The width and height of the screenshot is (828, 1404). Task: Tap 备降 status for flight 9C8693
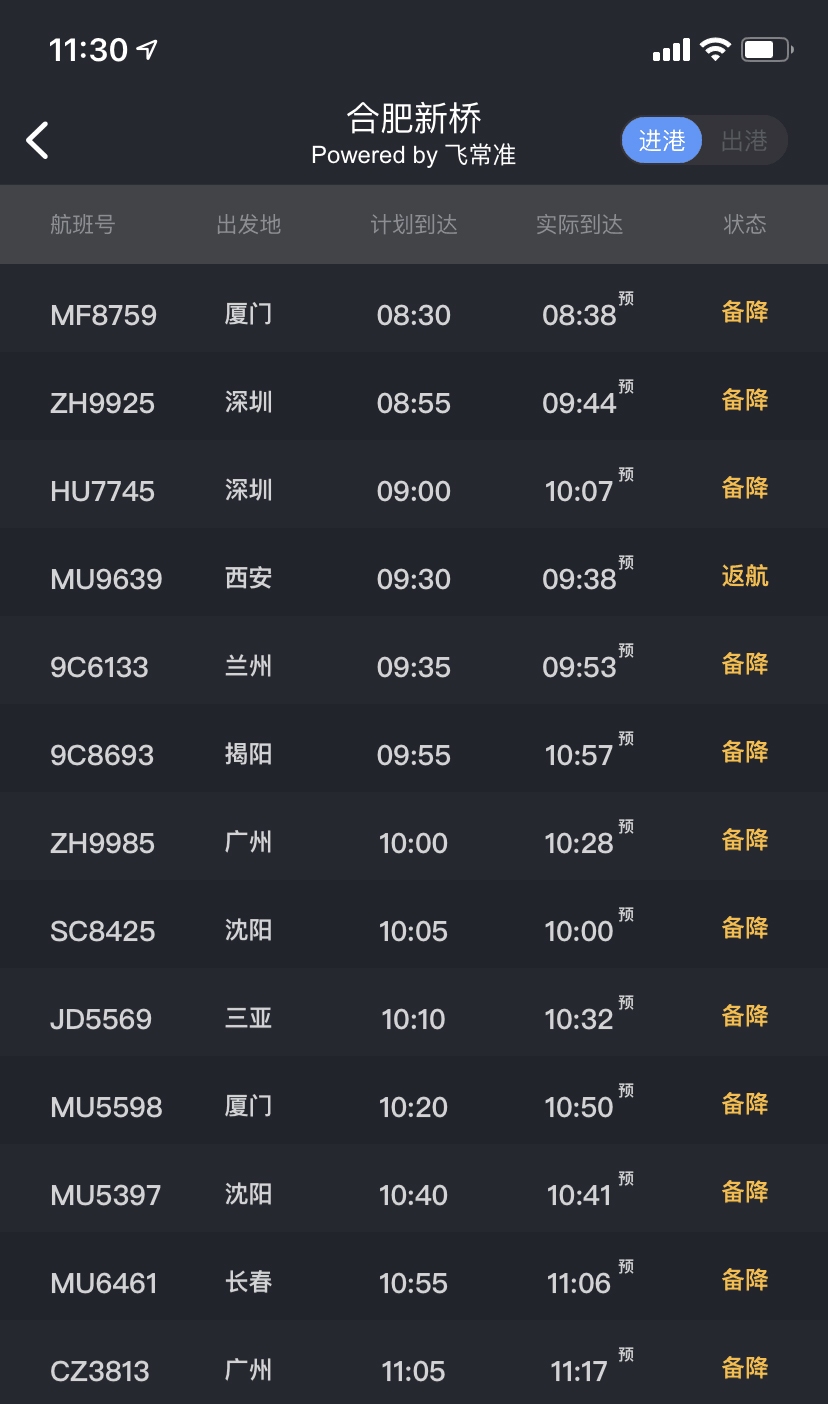(745, 752)
